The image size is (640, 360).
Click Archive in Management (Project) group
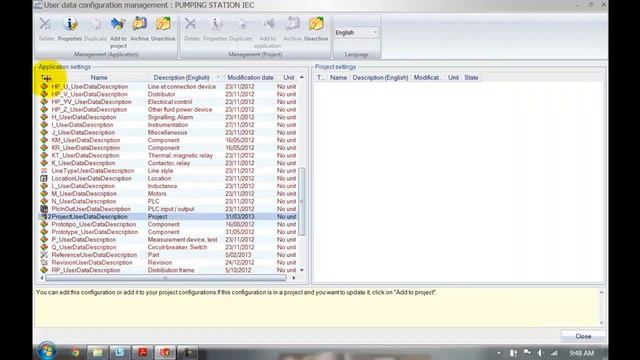click(292, 29)
